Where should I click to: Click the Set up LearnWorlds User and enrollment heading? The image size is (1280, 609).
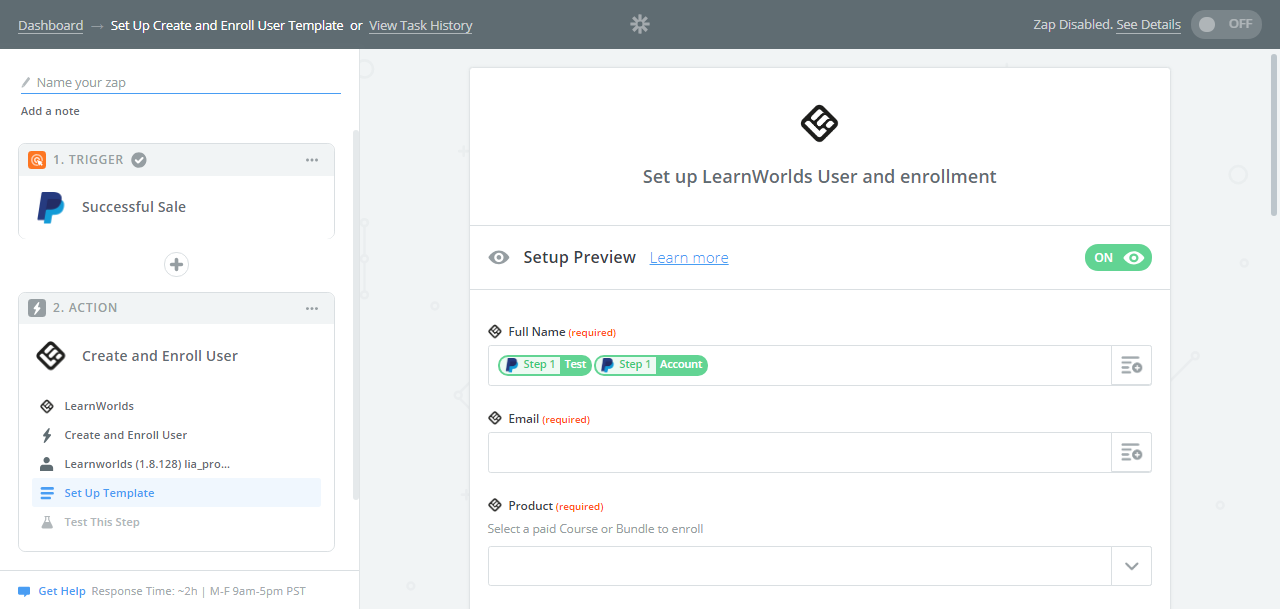coord(819,177)
